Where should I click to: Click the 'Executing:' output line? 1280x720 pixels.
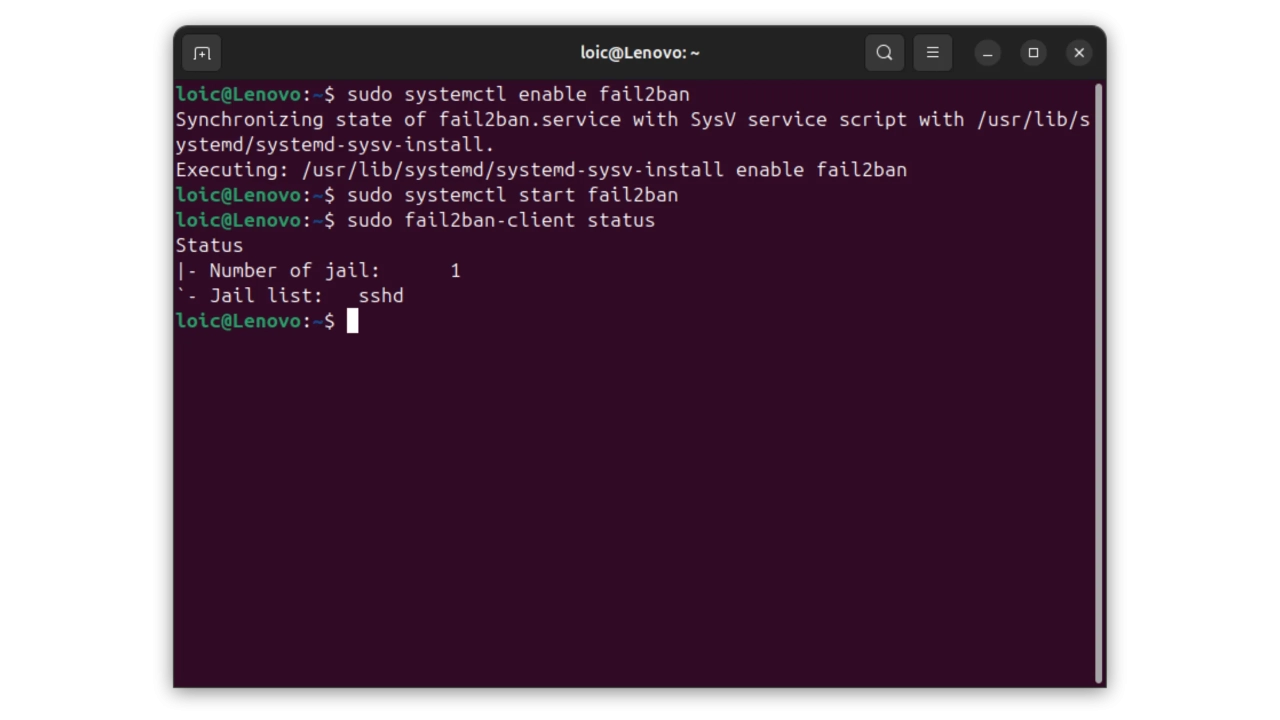pyautogui.click(x=541, y=170)
